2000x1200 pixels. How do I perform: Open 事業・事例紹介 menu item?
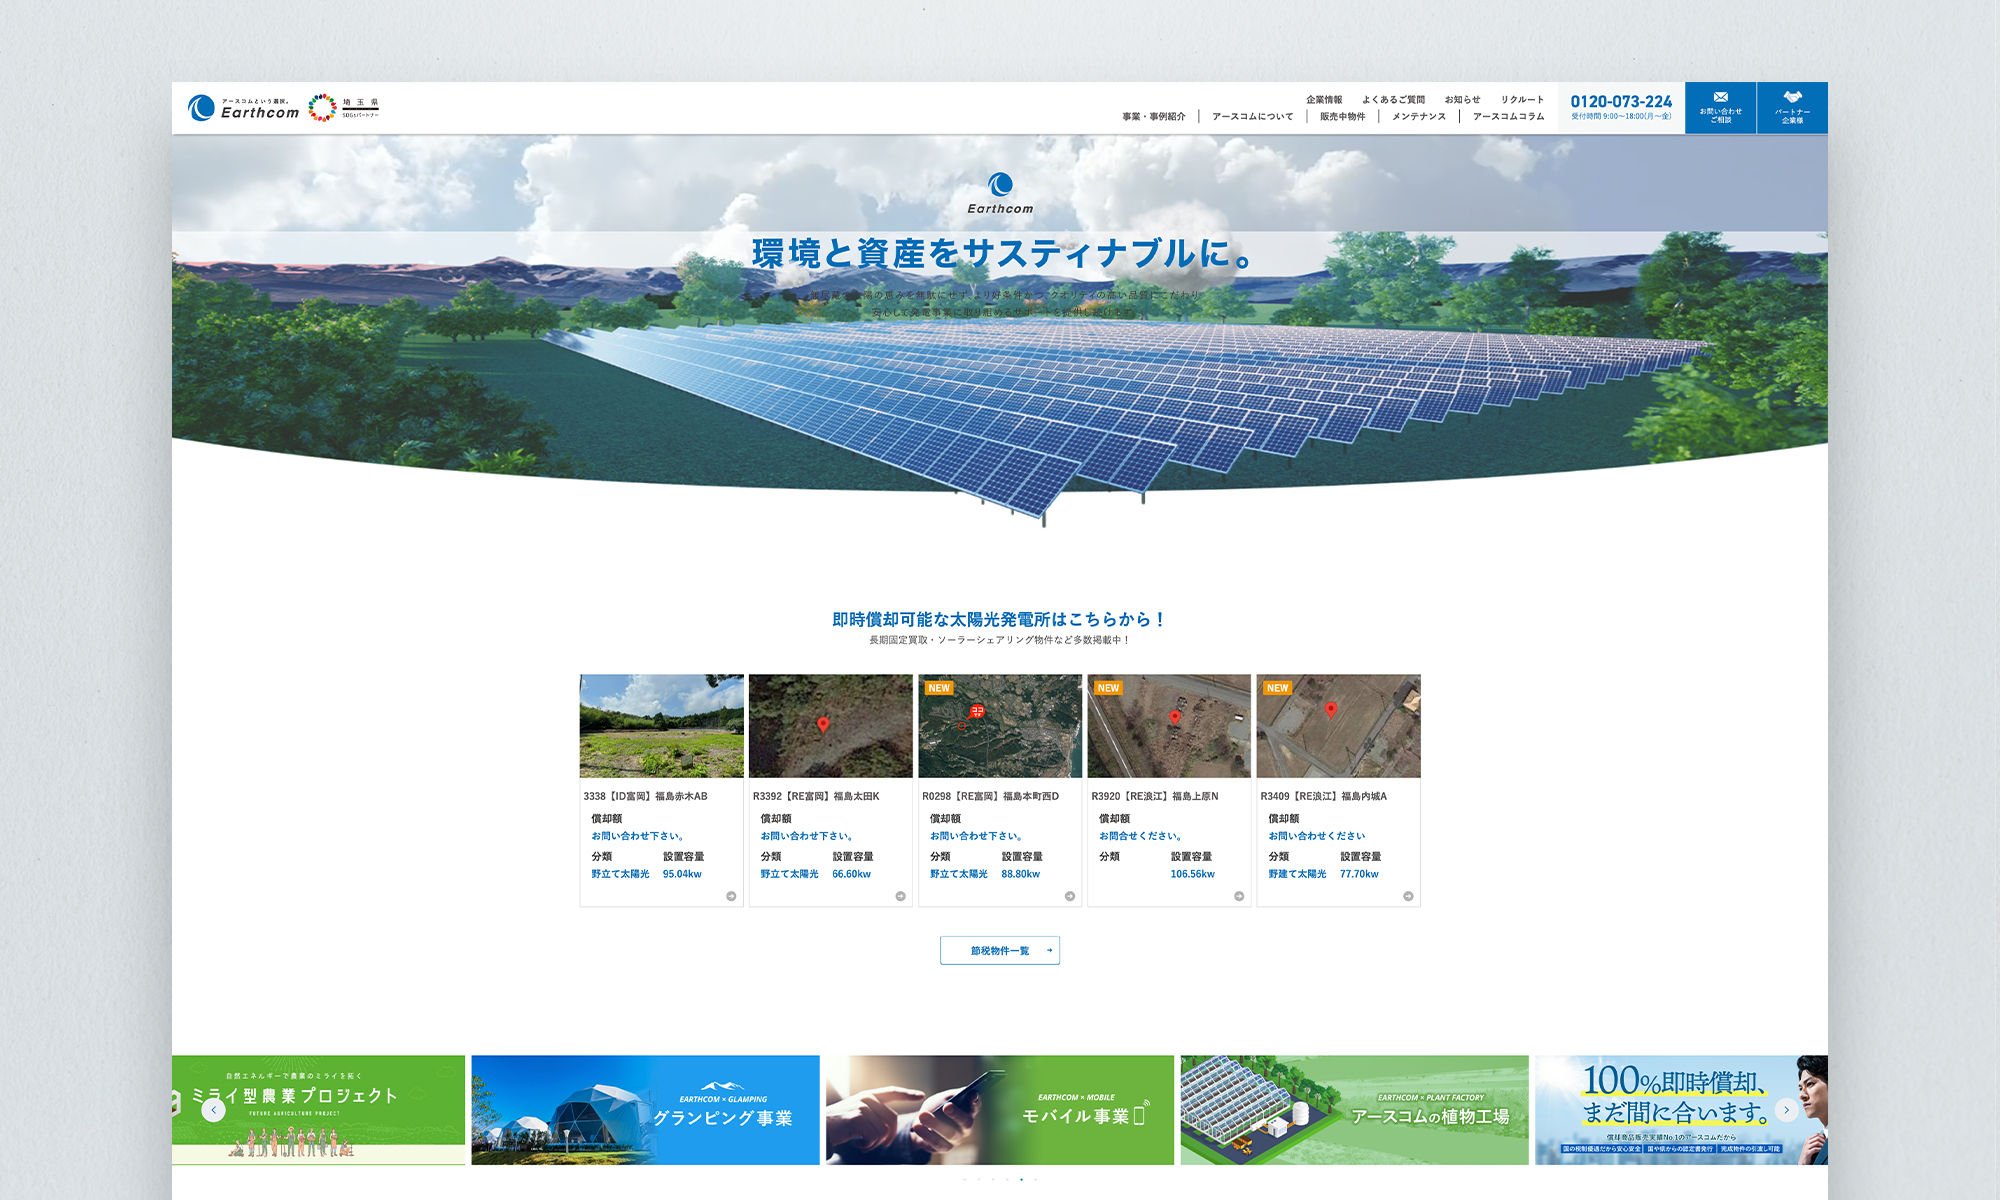(x=1153, y=117)
